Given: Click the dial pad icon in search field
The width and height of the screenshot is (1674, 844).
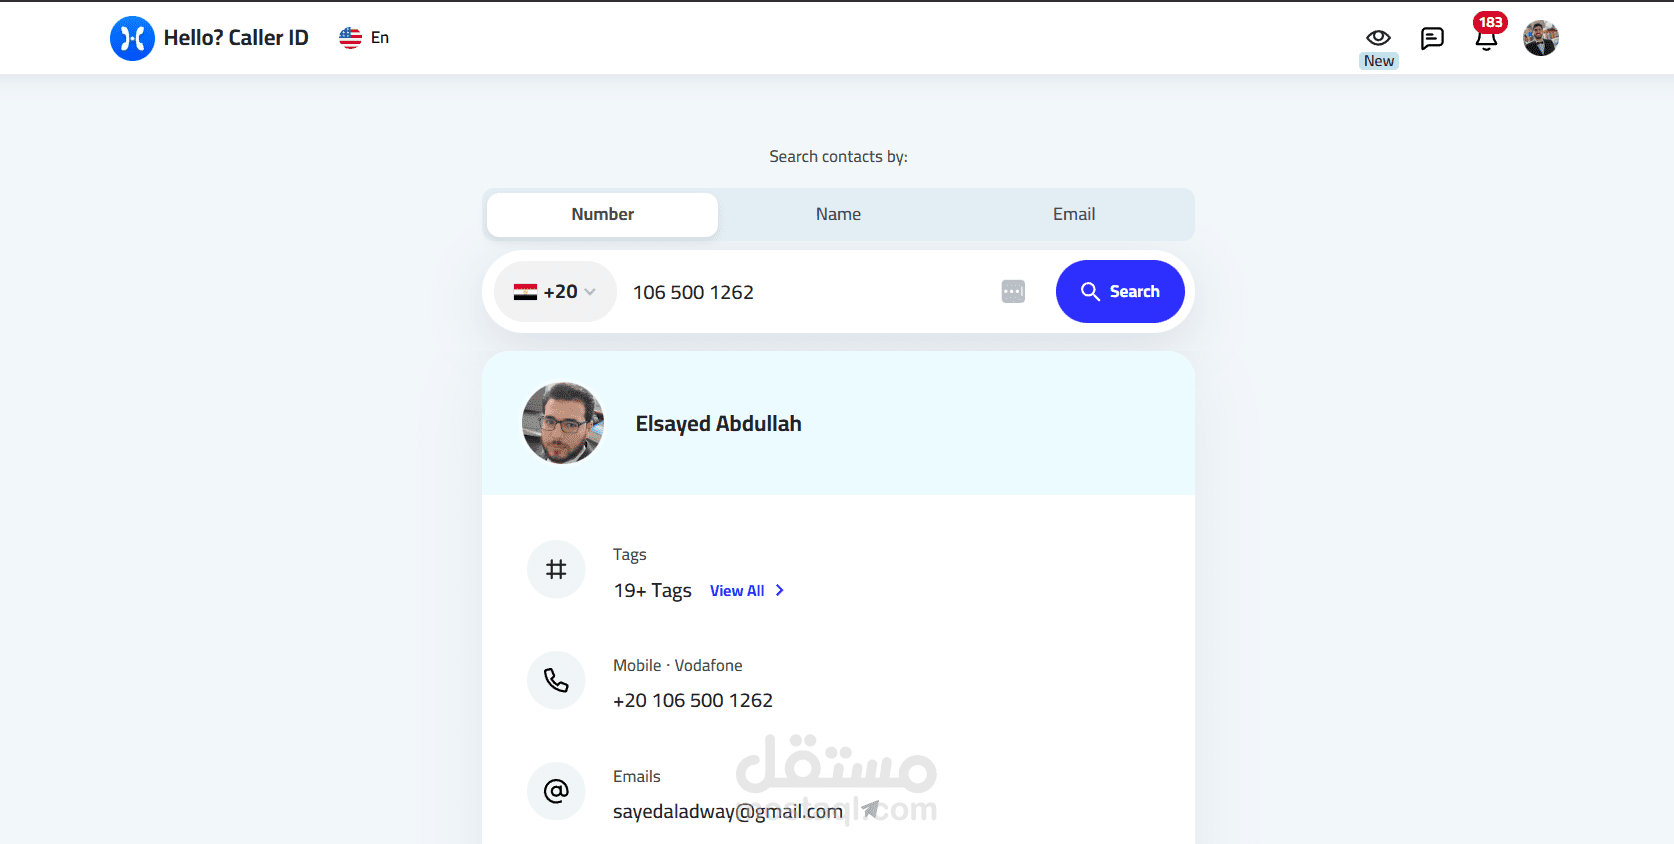Looking at the screenshot, I should (x=1013, y=291).
